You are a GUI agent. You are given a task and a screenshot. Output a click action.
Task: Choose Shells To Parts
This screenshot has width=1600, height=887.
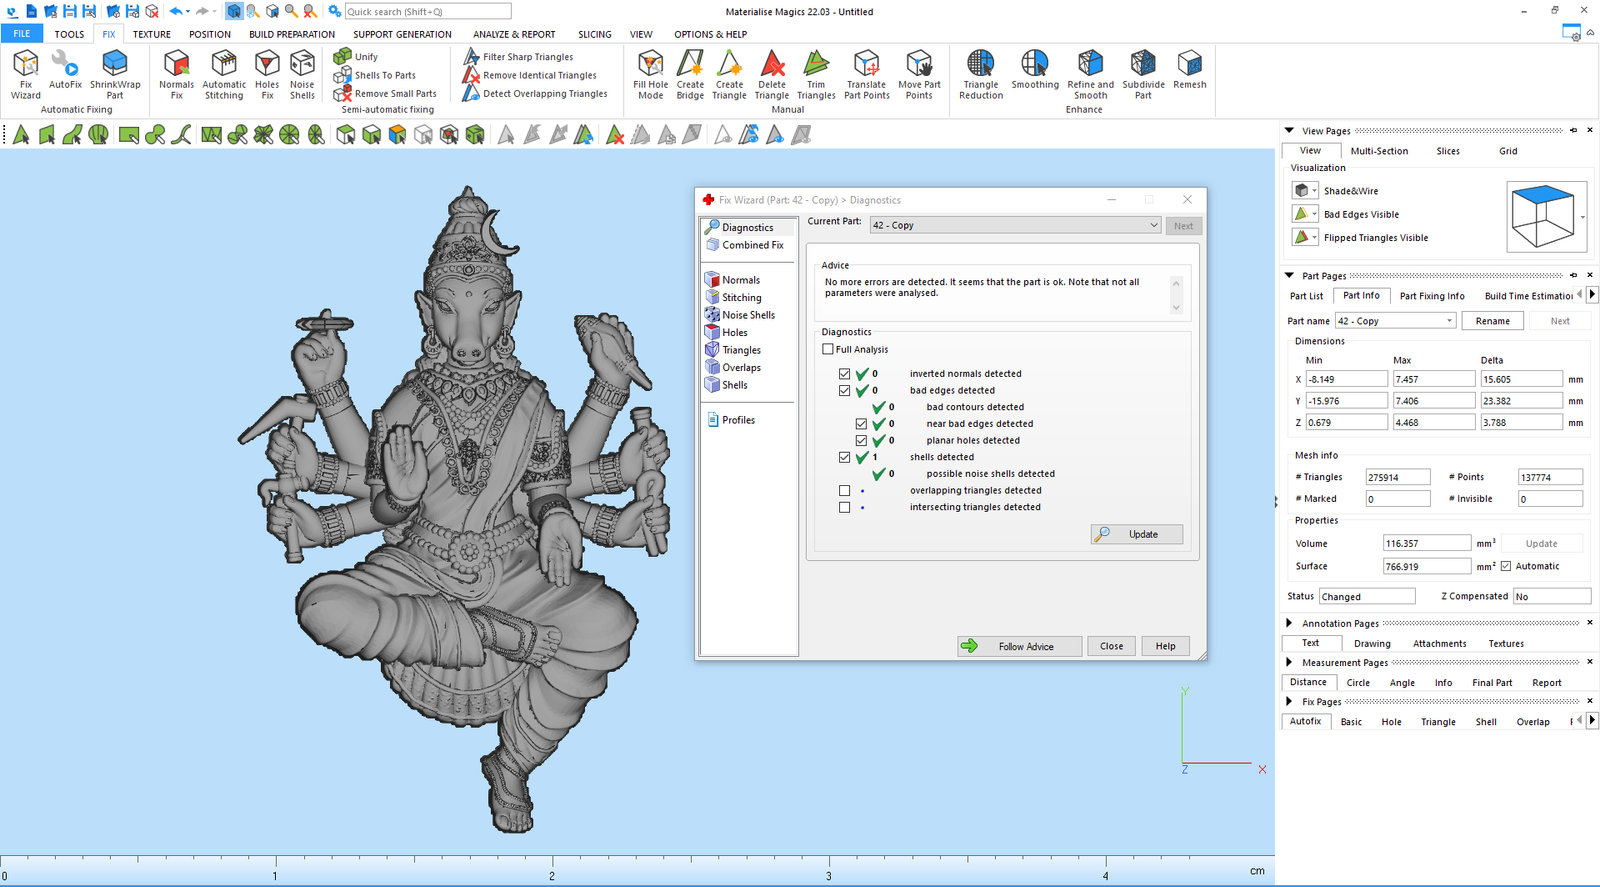375,75
